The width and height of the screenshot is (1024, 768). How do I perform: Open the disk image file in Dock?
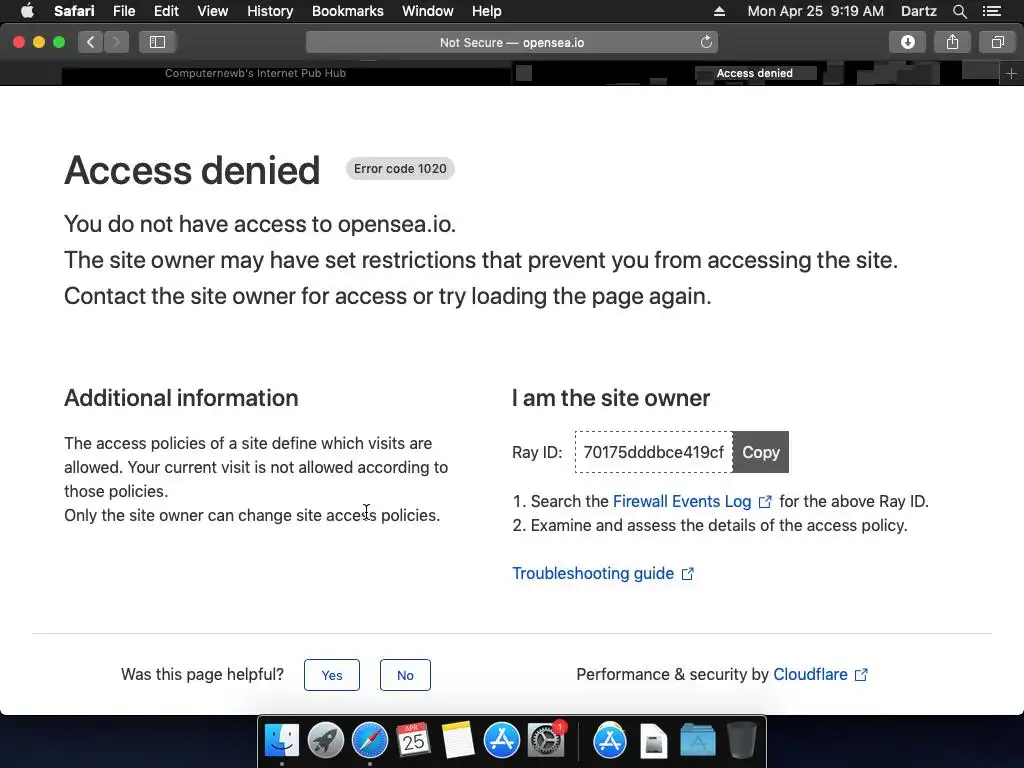click(x=654, y=741)
